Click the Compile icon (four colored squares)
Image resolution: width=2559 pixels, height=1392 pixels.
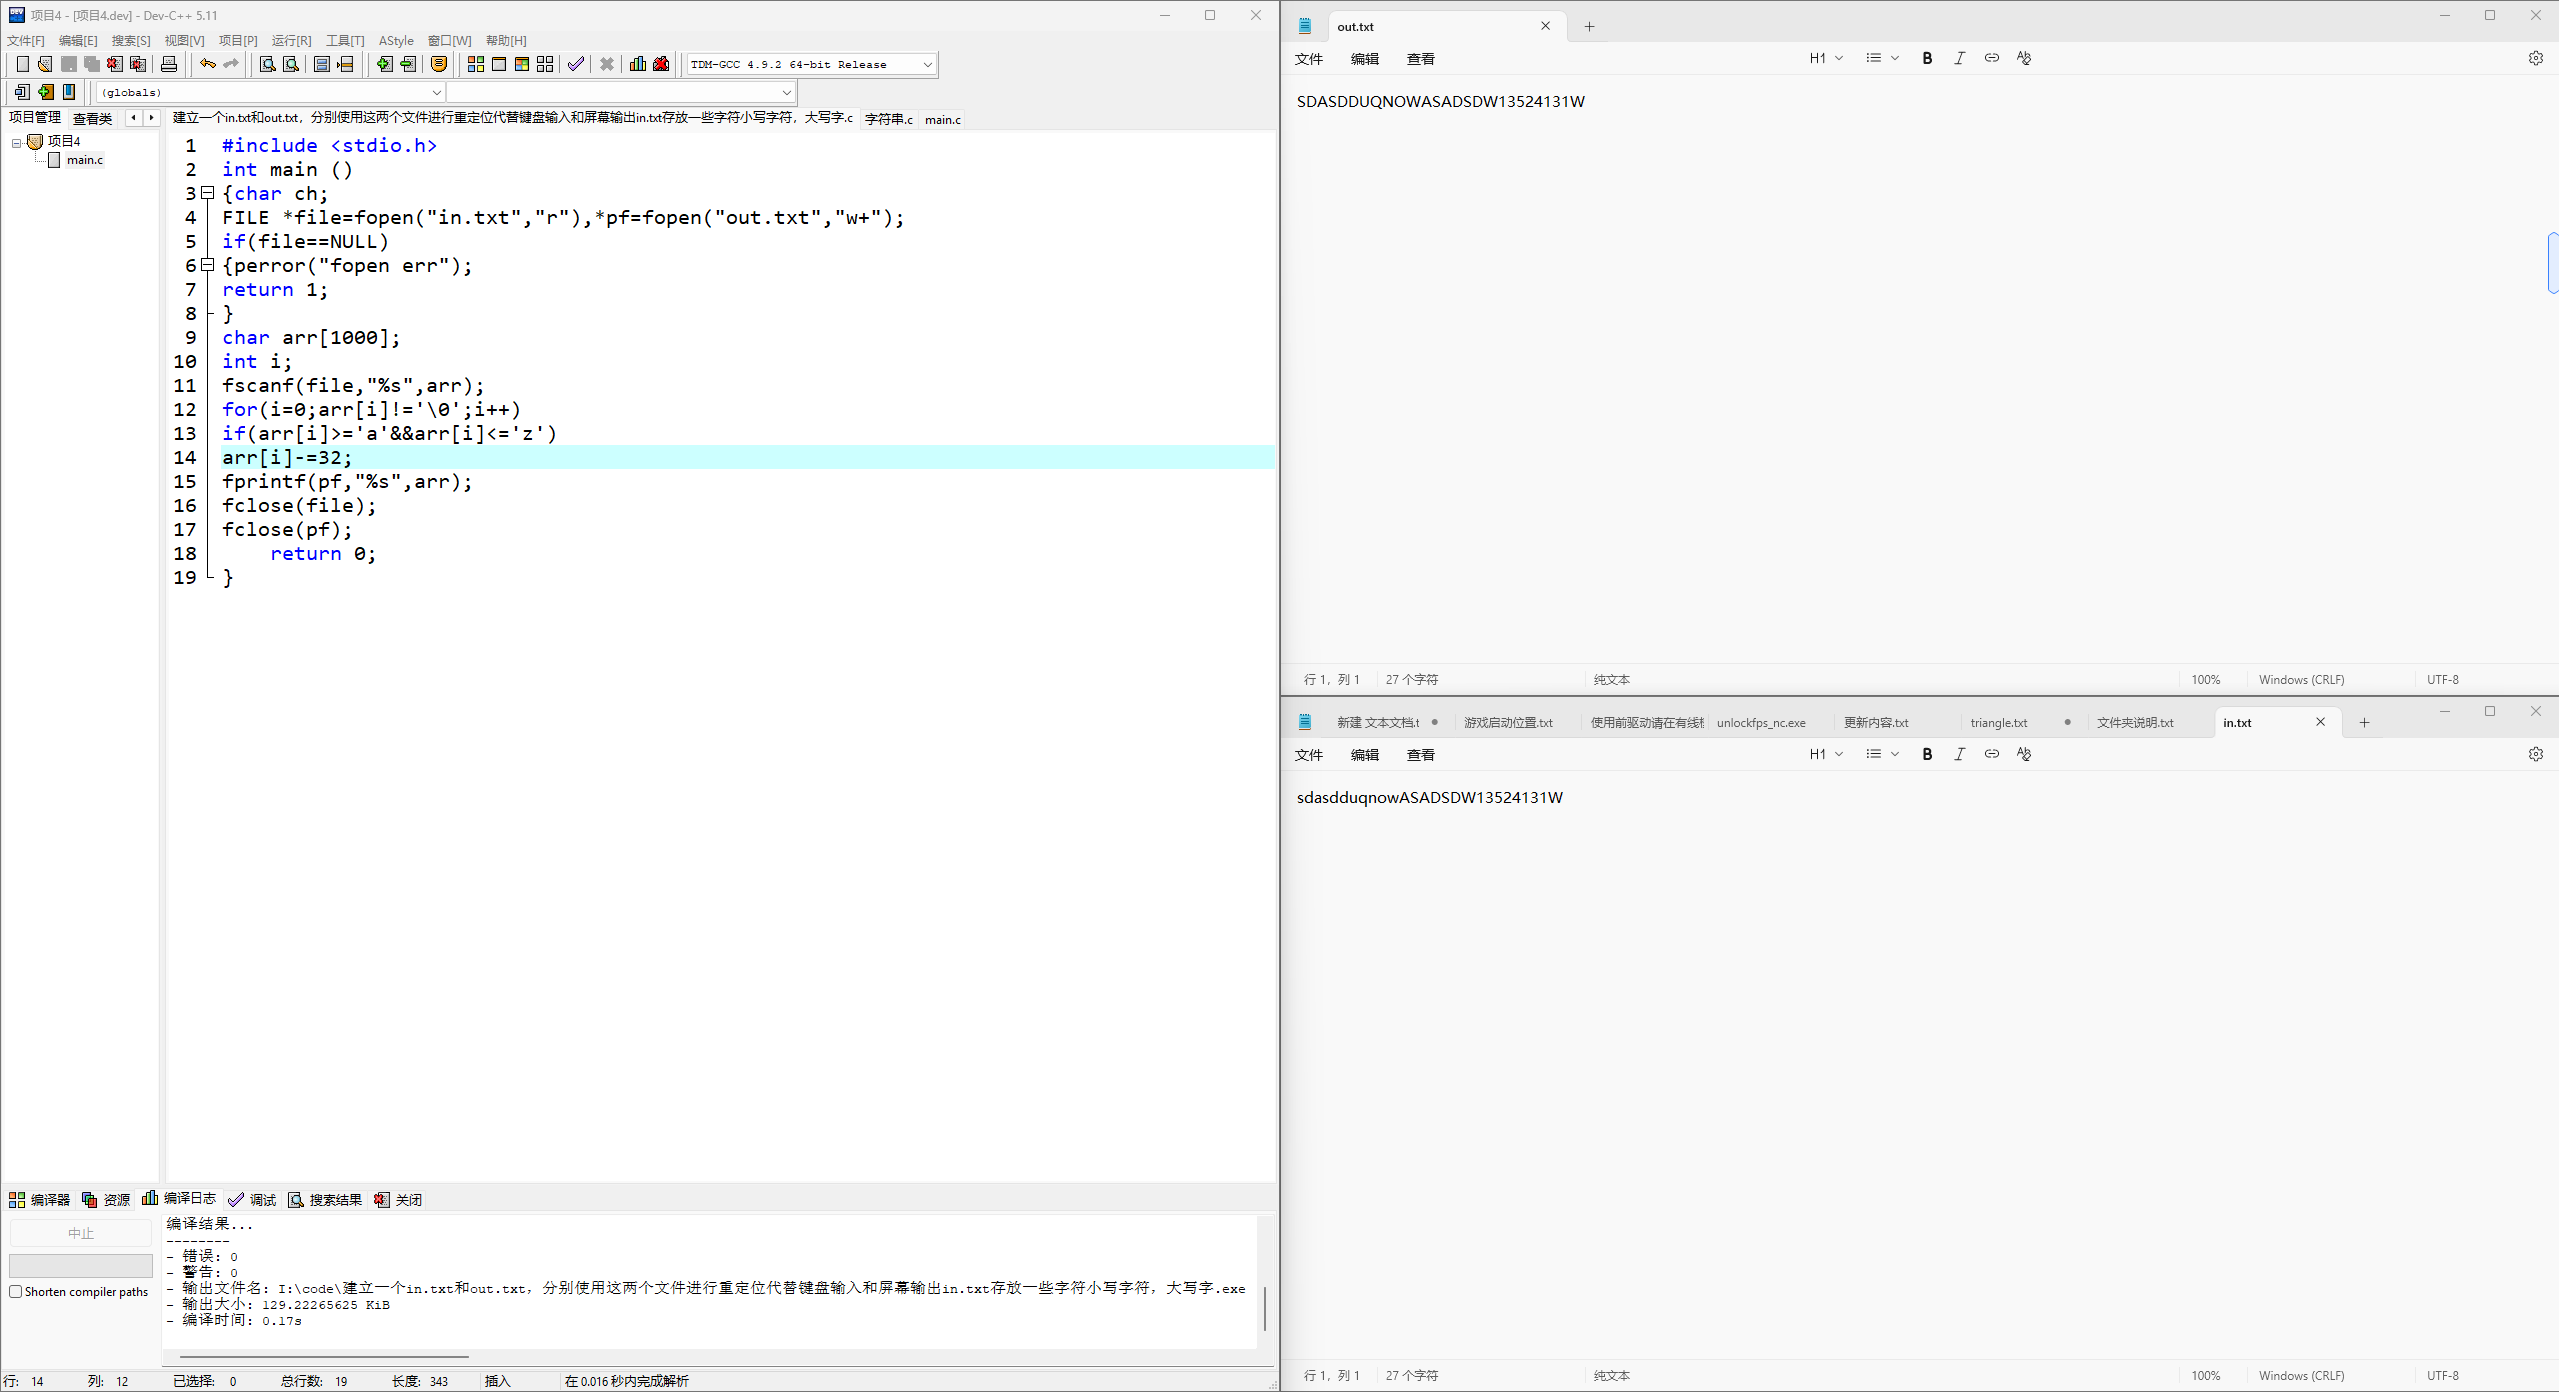click(x=476, y=64)
